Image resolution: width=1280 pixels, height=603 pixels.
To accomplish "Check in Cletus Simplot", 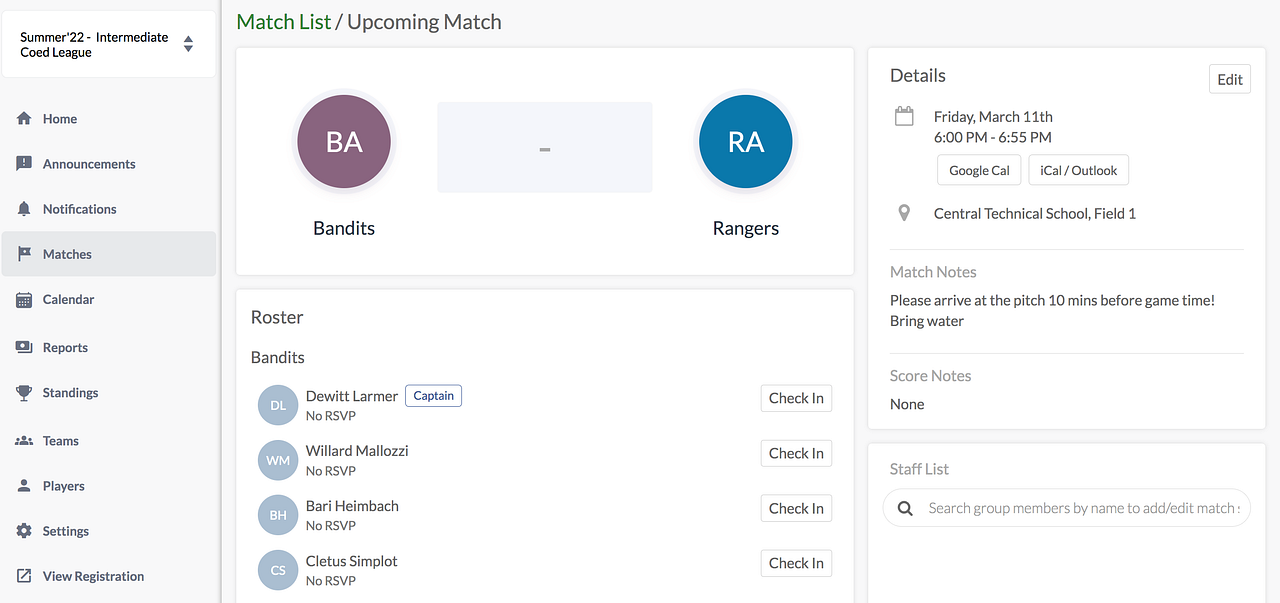I will pyautogui.click(x=795, y=563).
